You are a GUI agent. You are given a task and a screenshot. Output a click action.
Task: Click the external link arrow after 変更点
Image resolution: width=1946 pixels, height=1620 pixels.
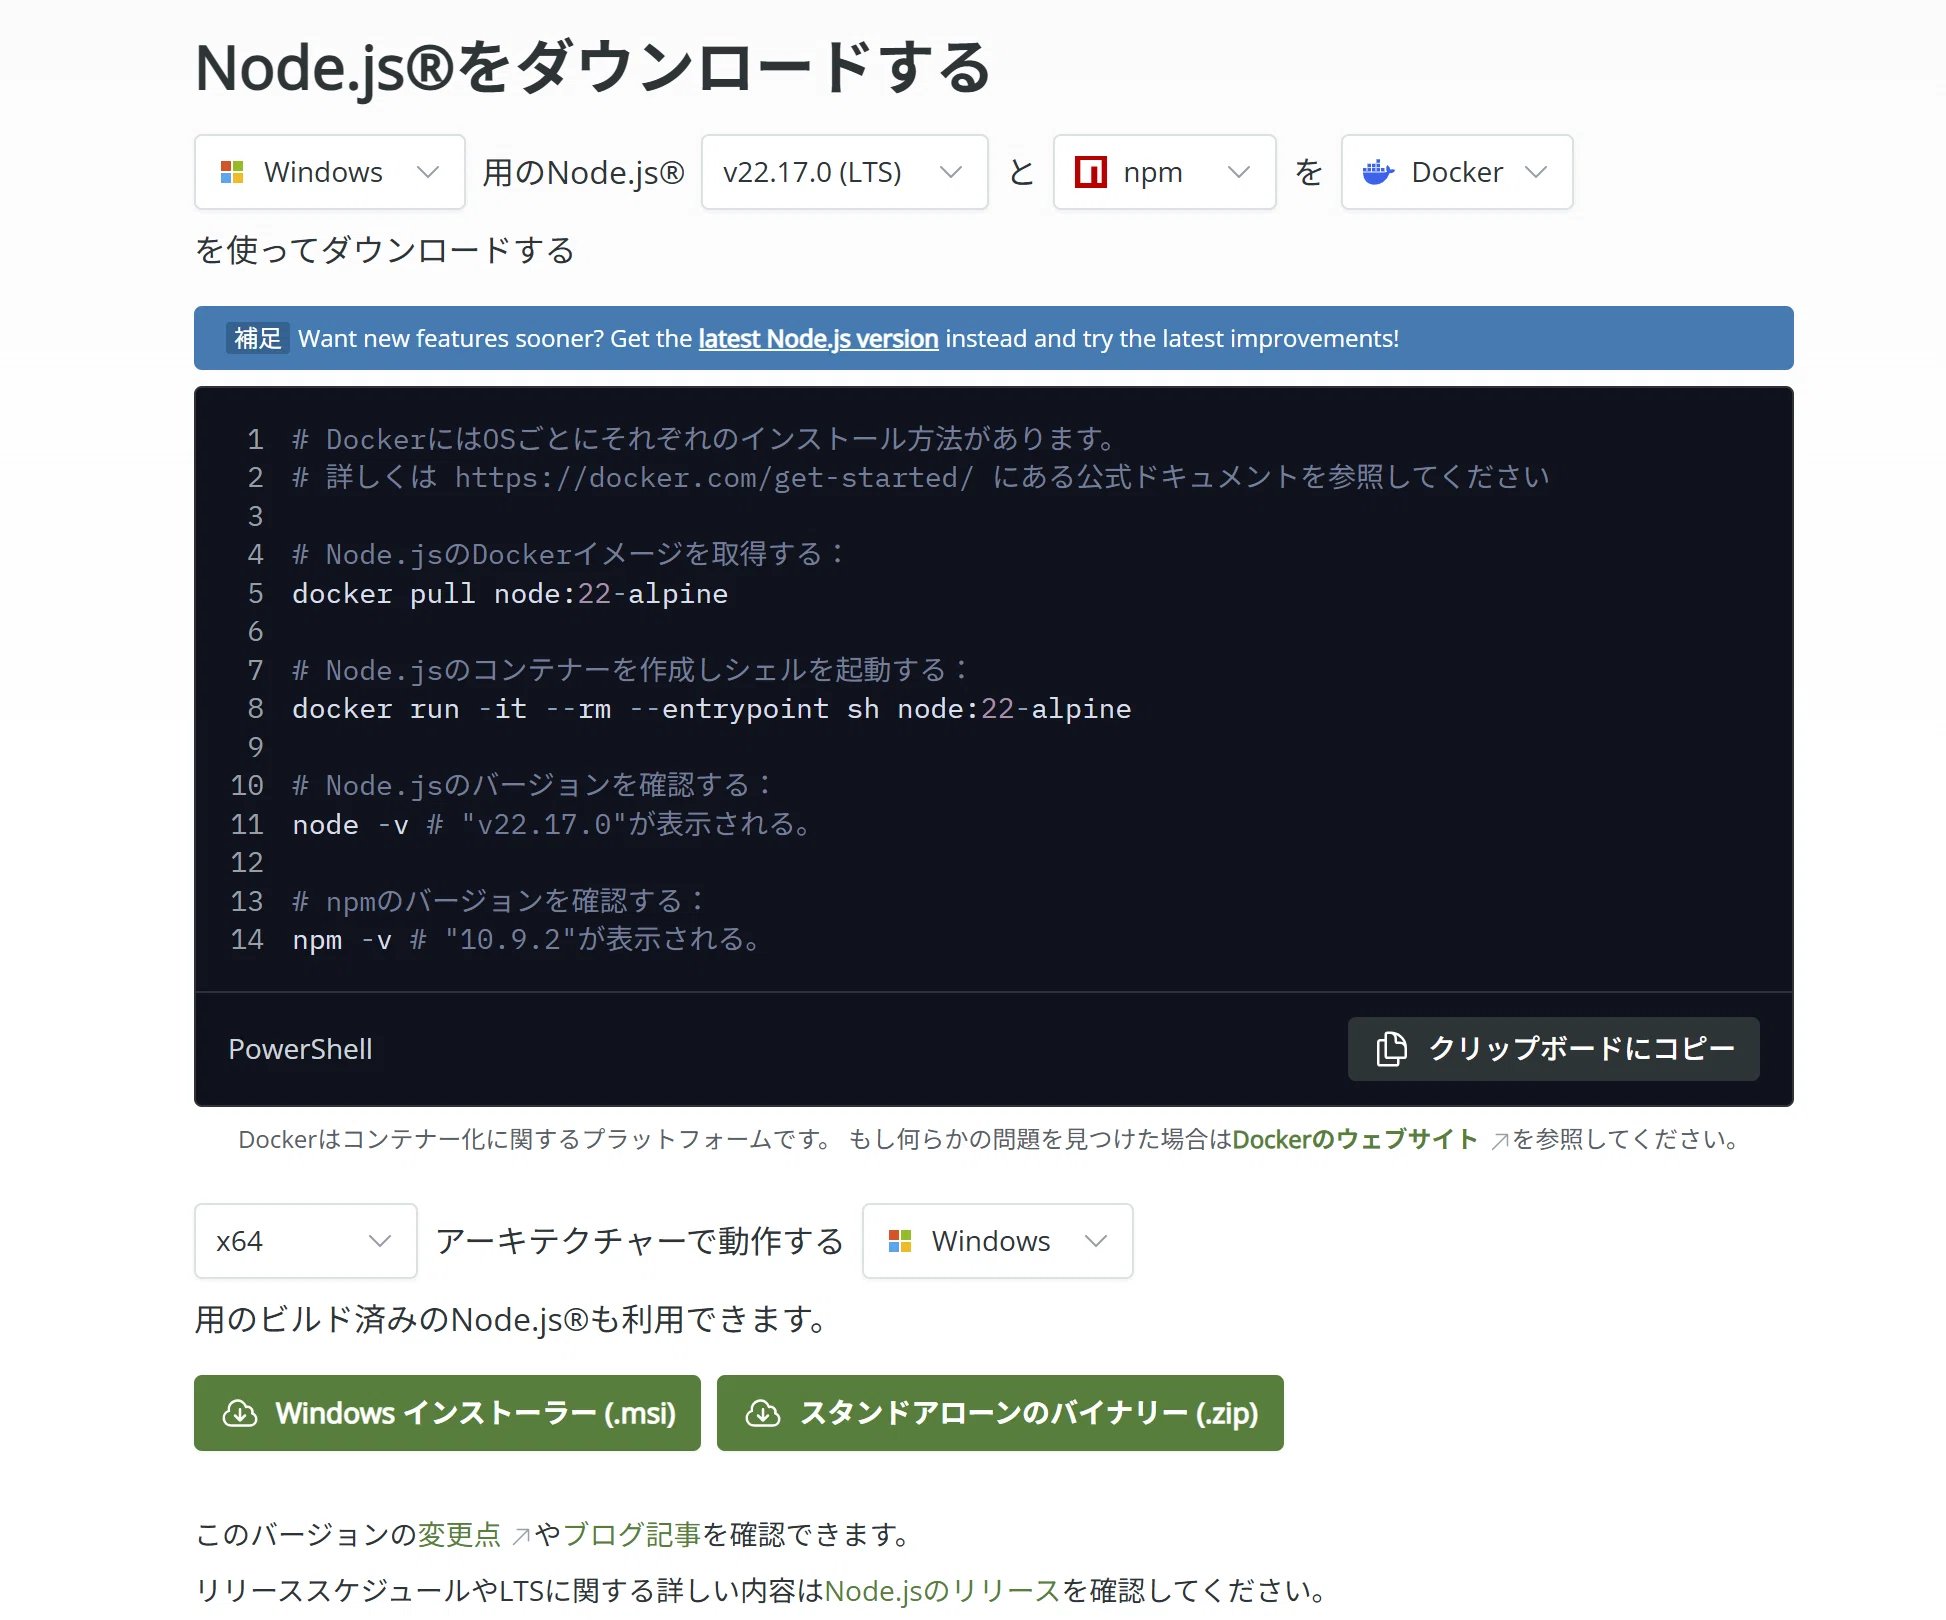tap(521, 1536)
